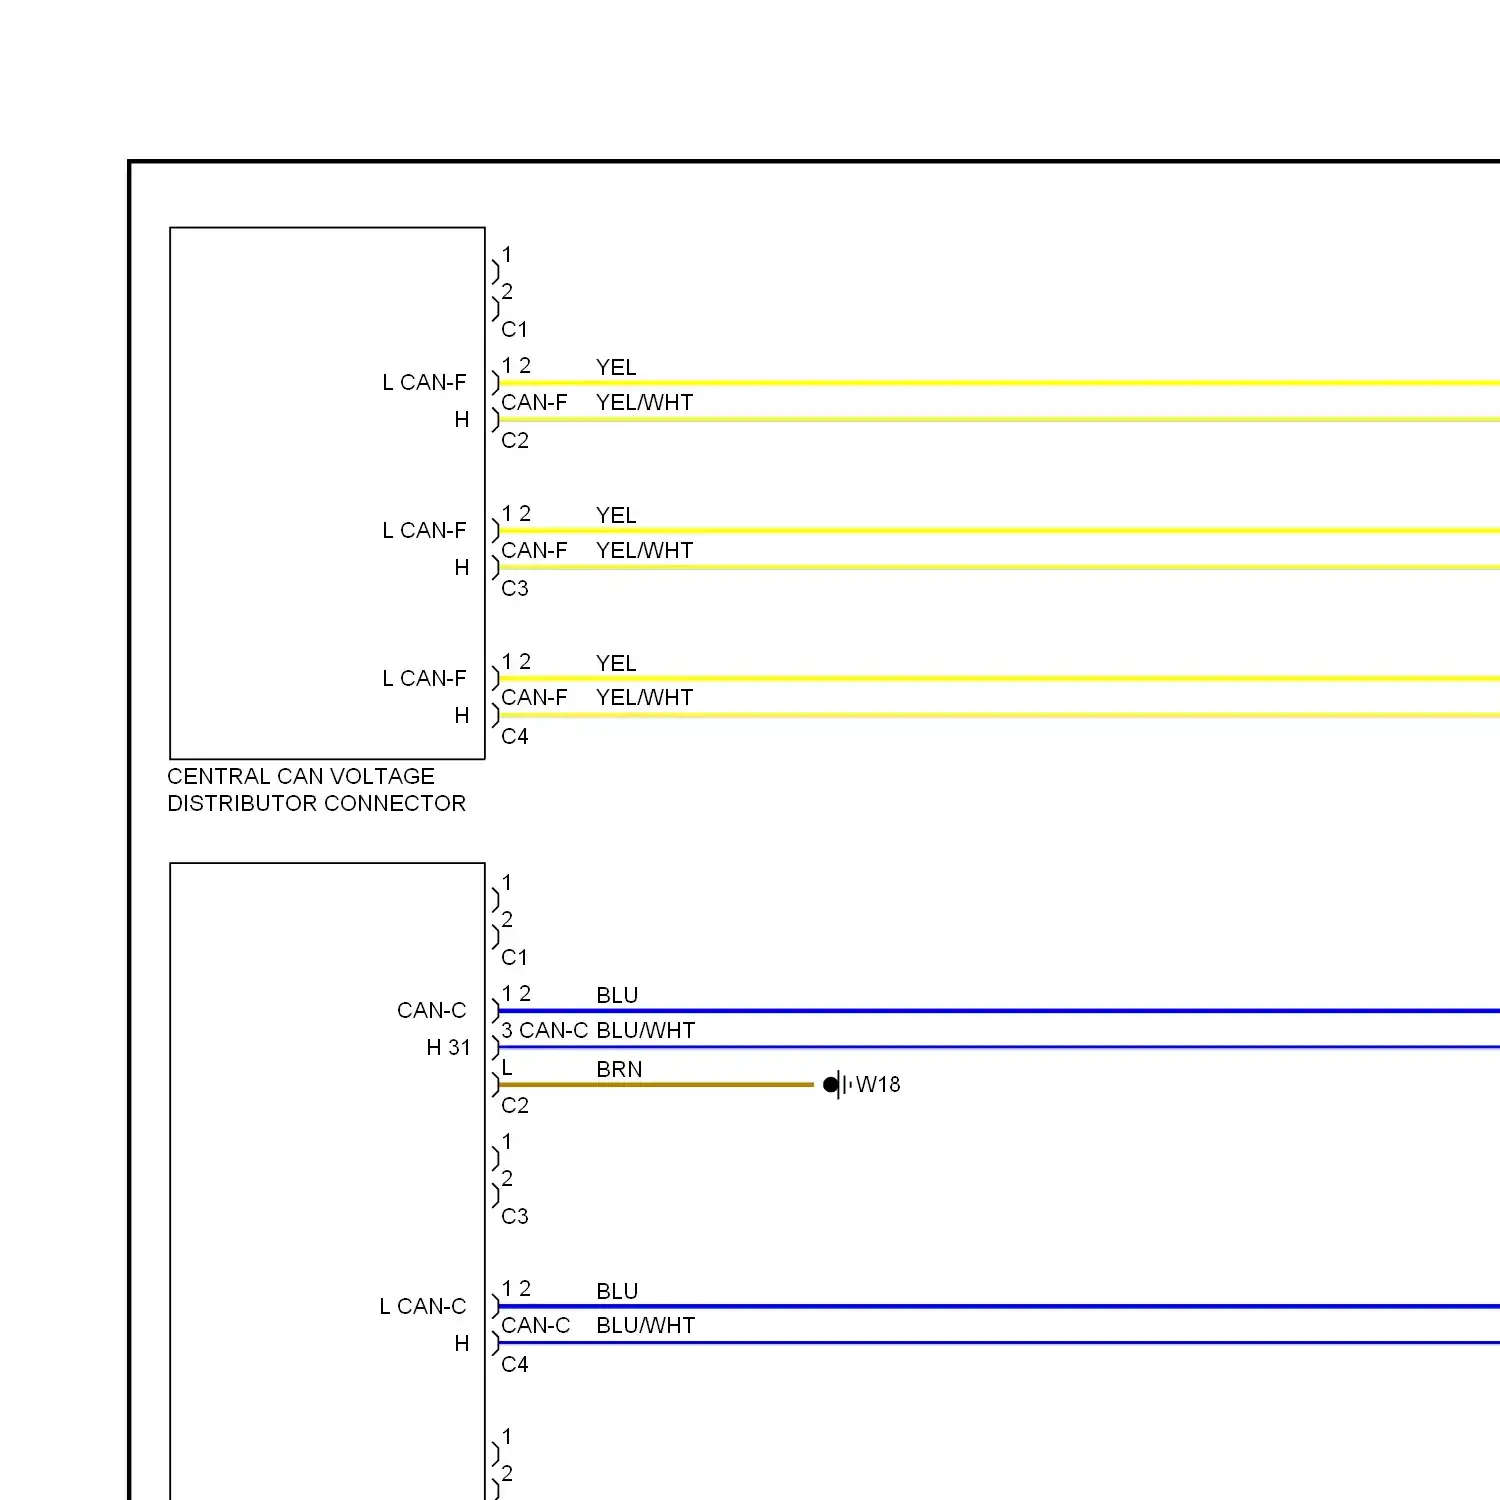Click the L CAN-F label beside connector C4
The image size is (1500, 1500).
(424, 678)
